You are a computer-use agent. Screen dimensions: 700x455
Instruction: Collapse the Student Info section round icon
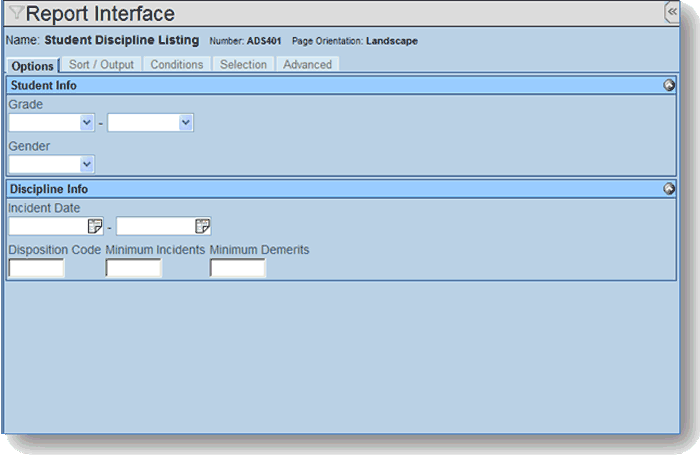(x=669, y=85)
